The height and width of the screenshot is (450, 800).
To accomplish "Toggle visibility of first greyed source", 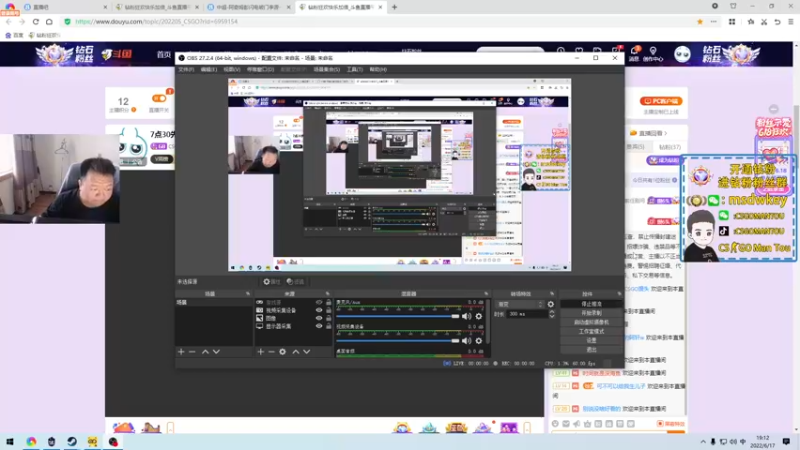I will (319, 303).
